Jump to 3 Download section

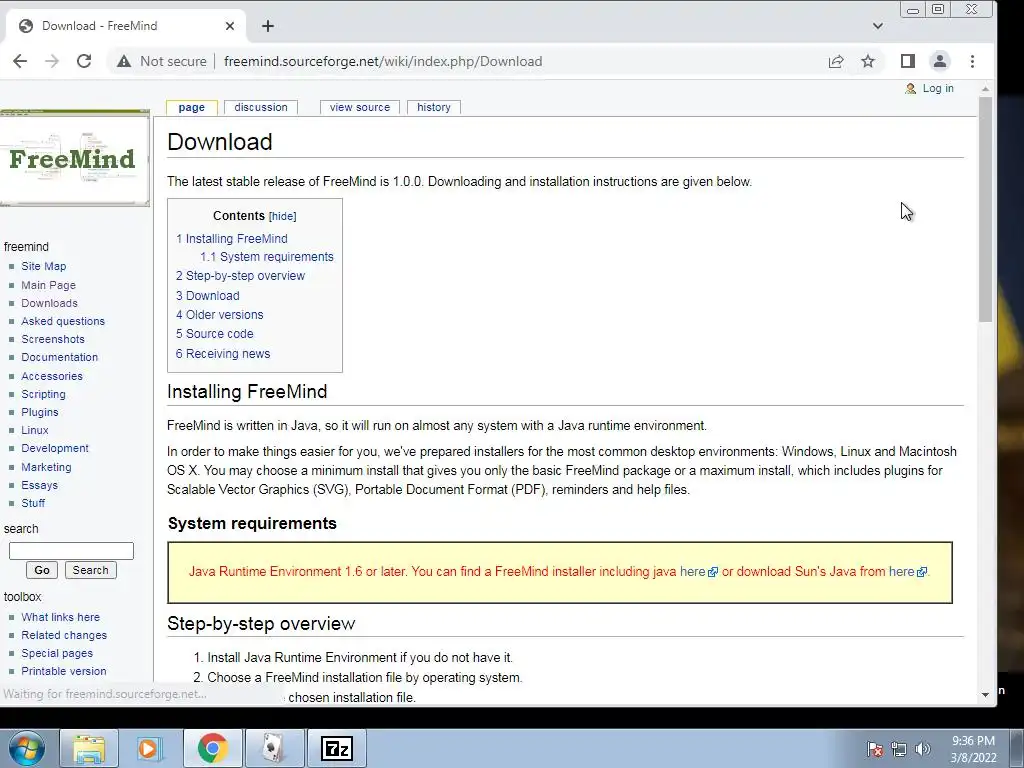(208, 295)
